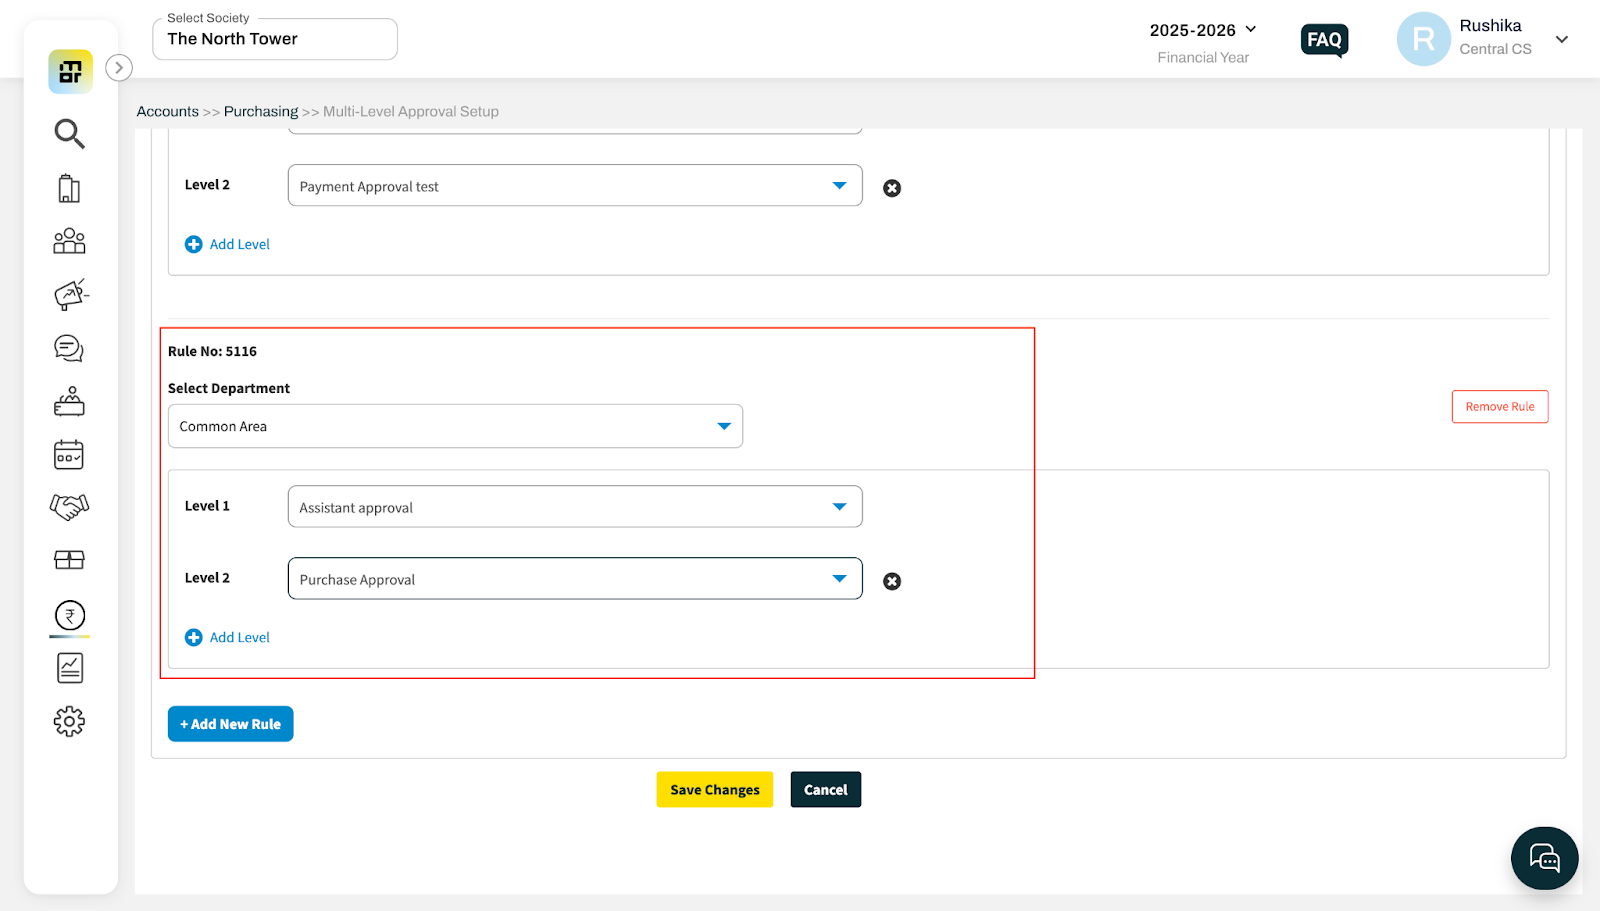Expand the sidebar with arrow toggle
Image resolution: width=1600 pixels, height=911 pixels.
(x=119, y=68)
